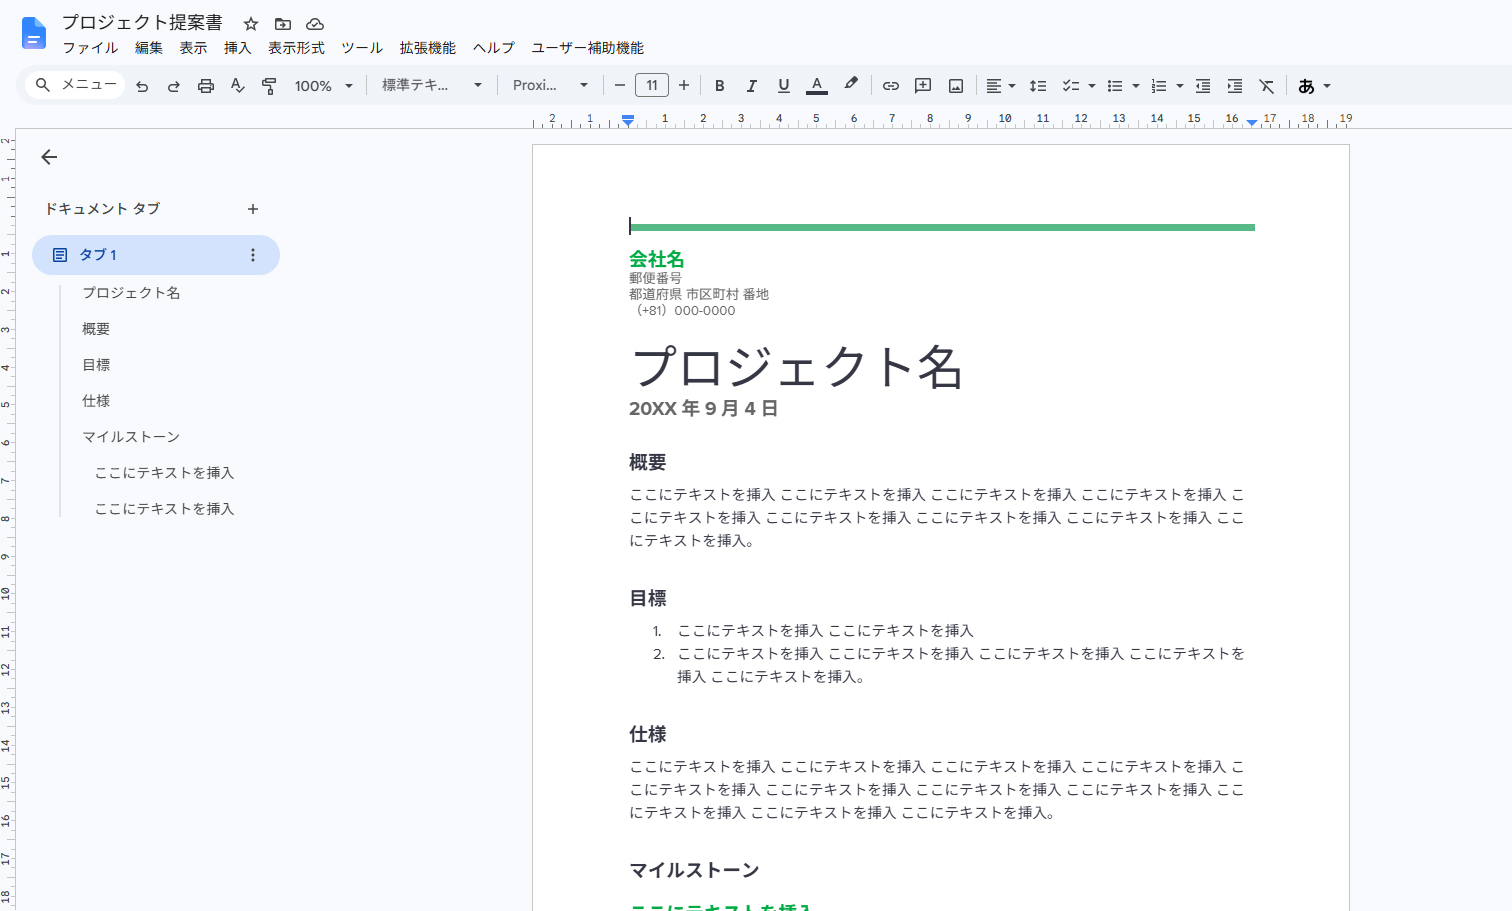Open the ファイル menu
Image resolution: width=1512 pixels, height=911 pixels.
pos(90,48)
